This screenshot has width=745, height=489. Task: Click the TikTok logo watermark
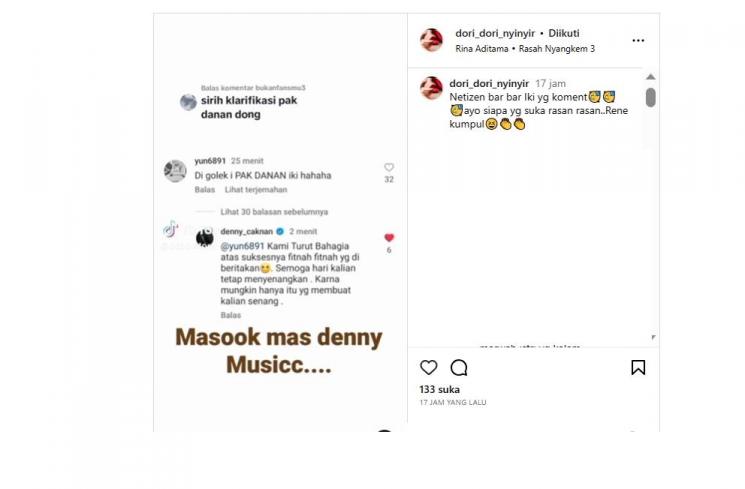[x=171, y=229]
